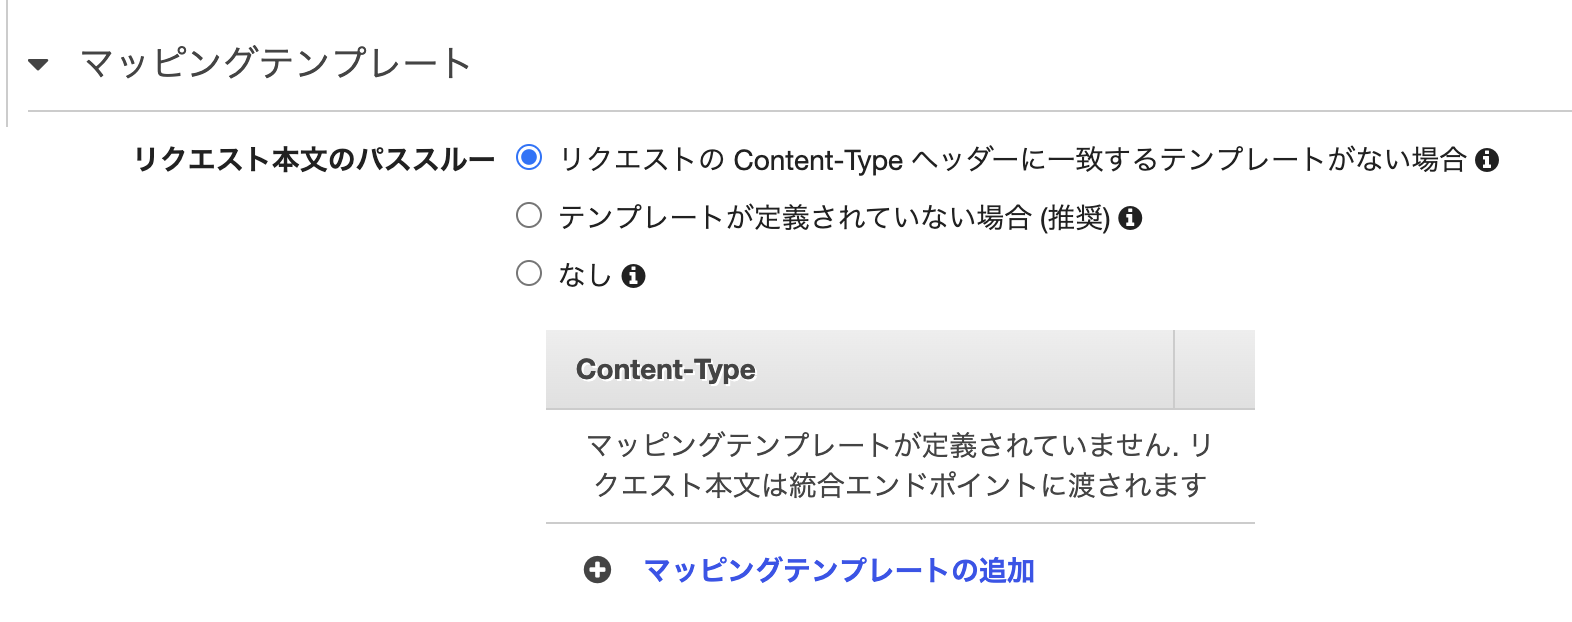Click the リクエストの Content-Type ヘッダー option label text
The width and height of the screenshot is (1572, 622).
(x=1012, y=160)
